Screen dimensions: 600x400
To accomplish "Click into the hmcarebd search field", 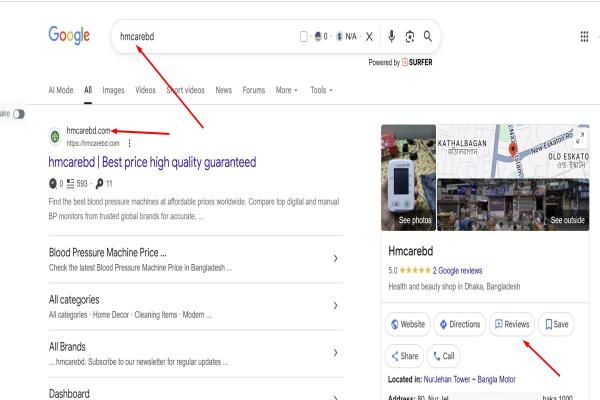I will [x=207, y=37].
